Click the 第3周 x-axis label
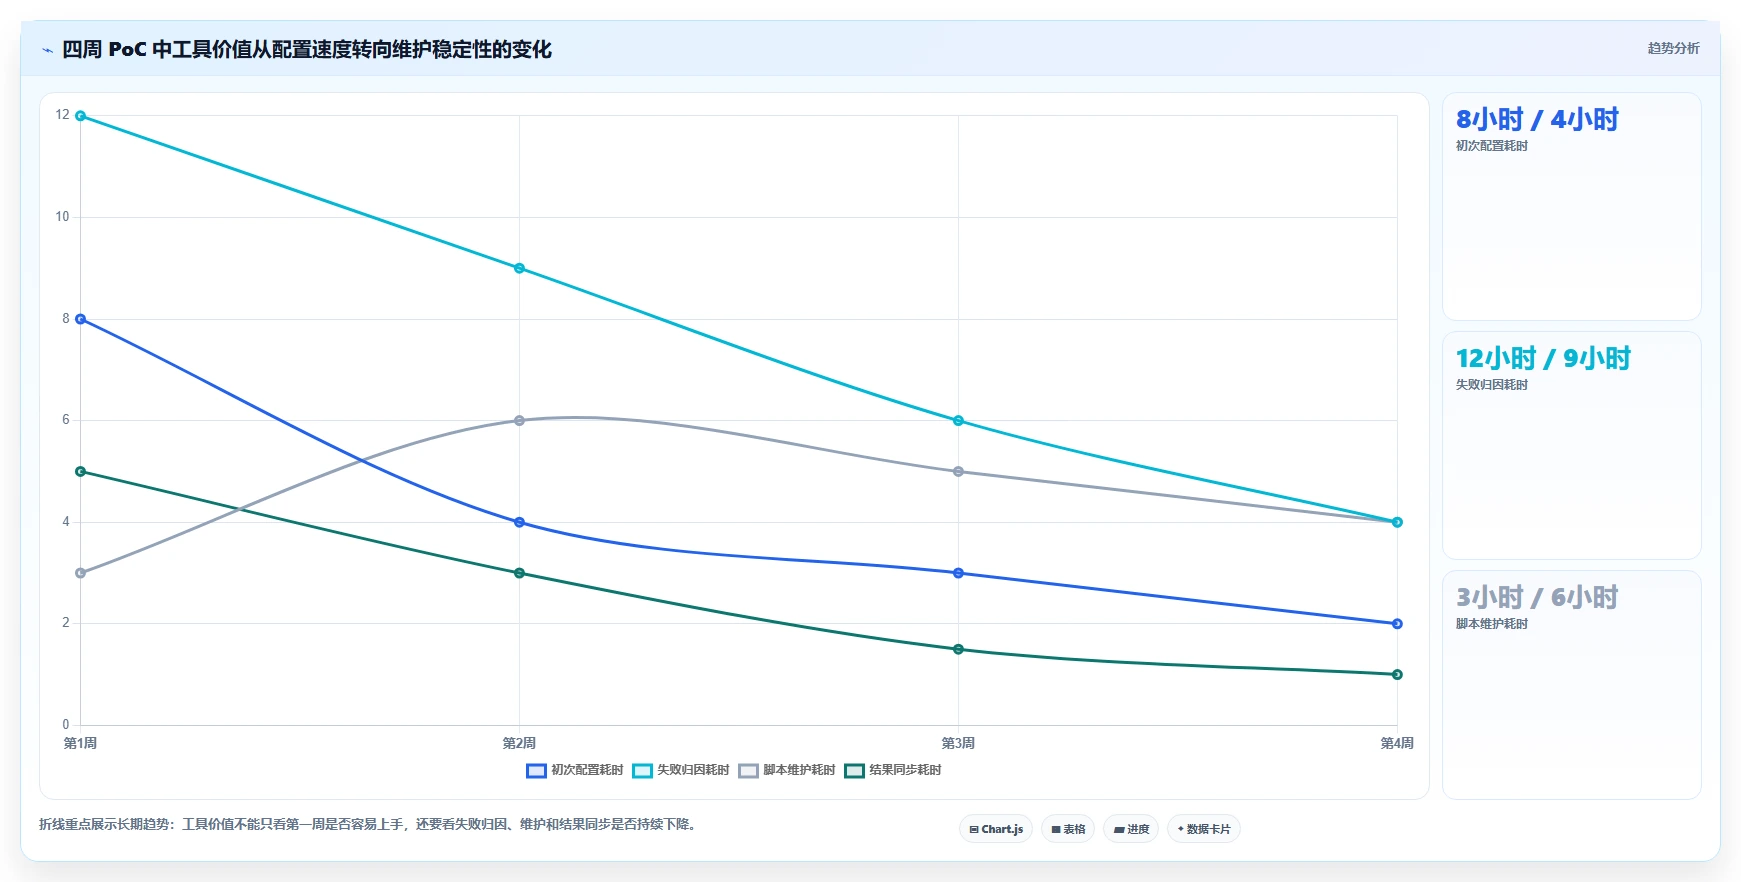 [x=958, y=743]
